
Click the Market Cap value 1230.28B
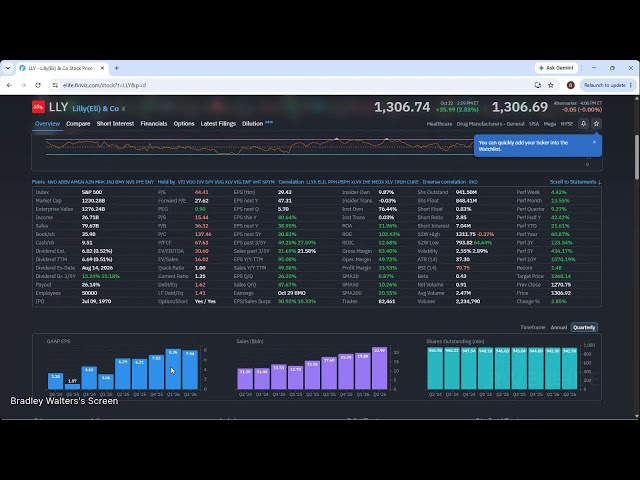tap(93, 201)
